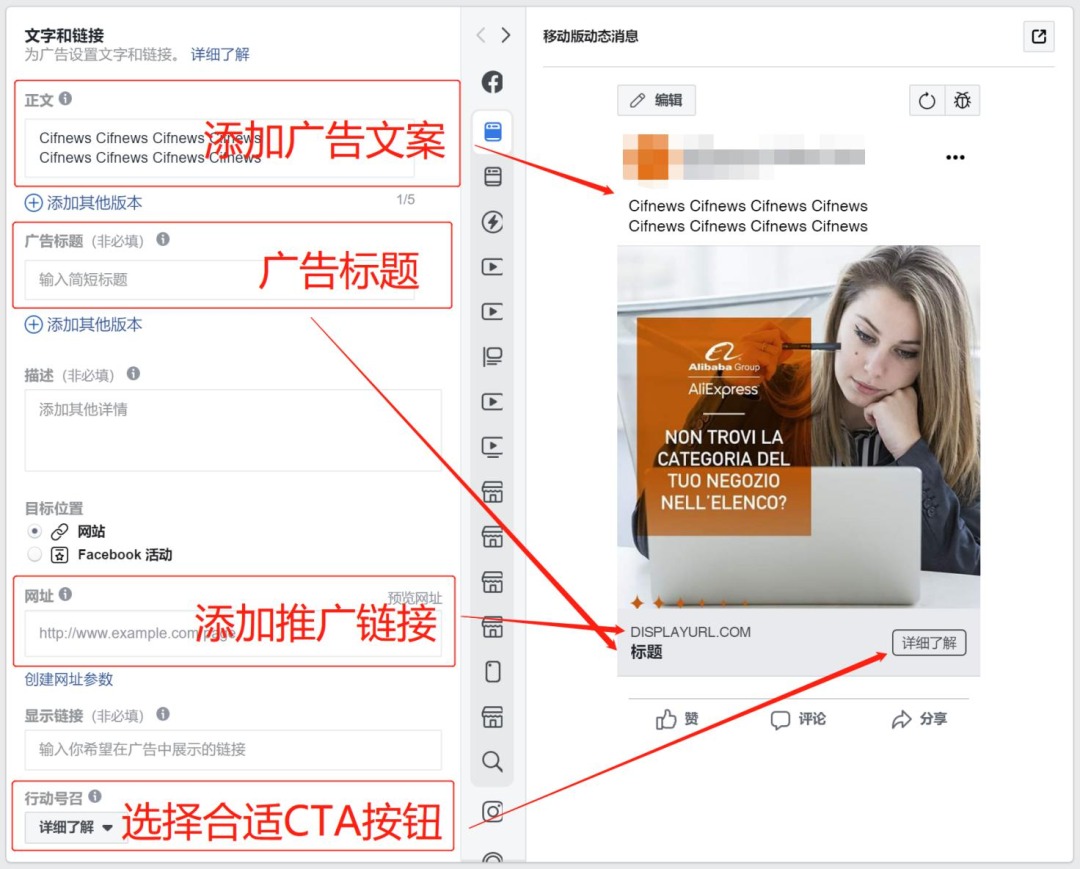
Task: Click the 网址 URL input field
Action: click(230, 633)
